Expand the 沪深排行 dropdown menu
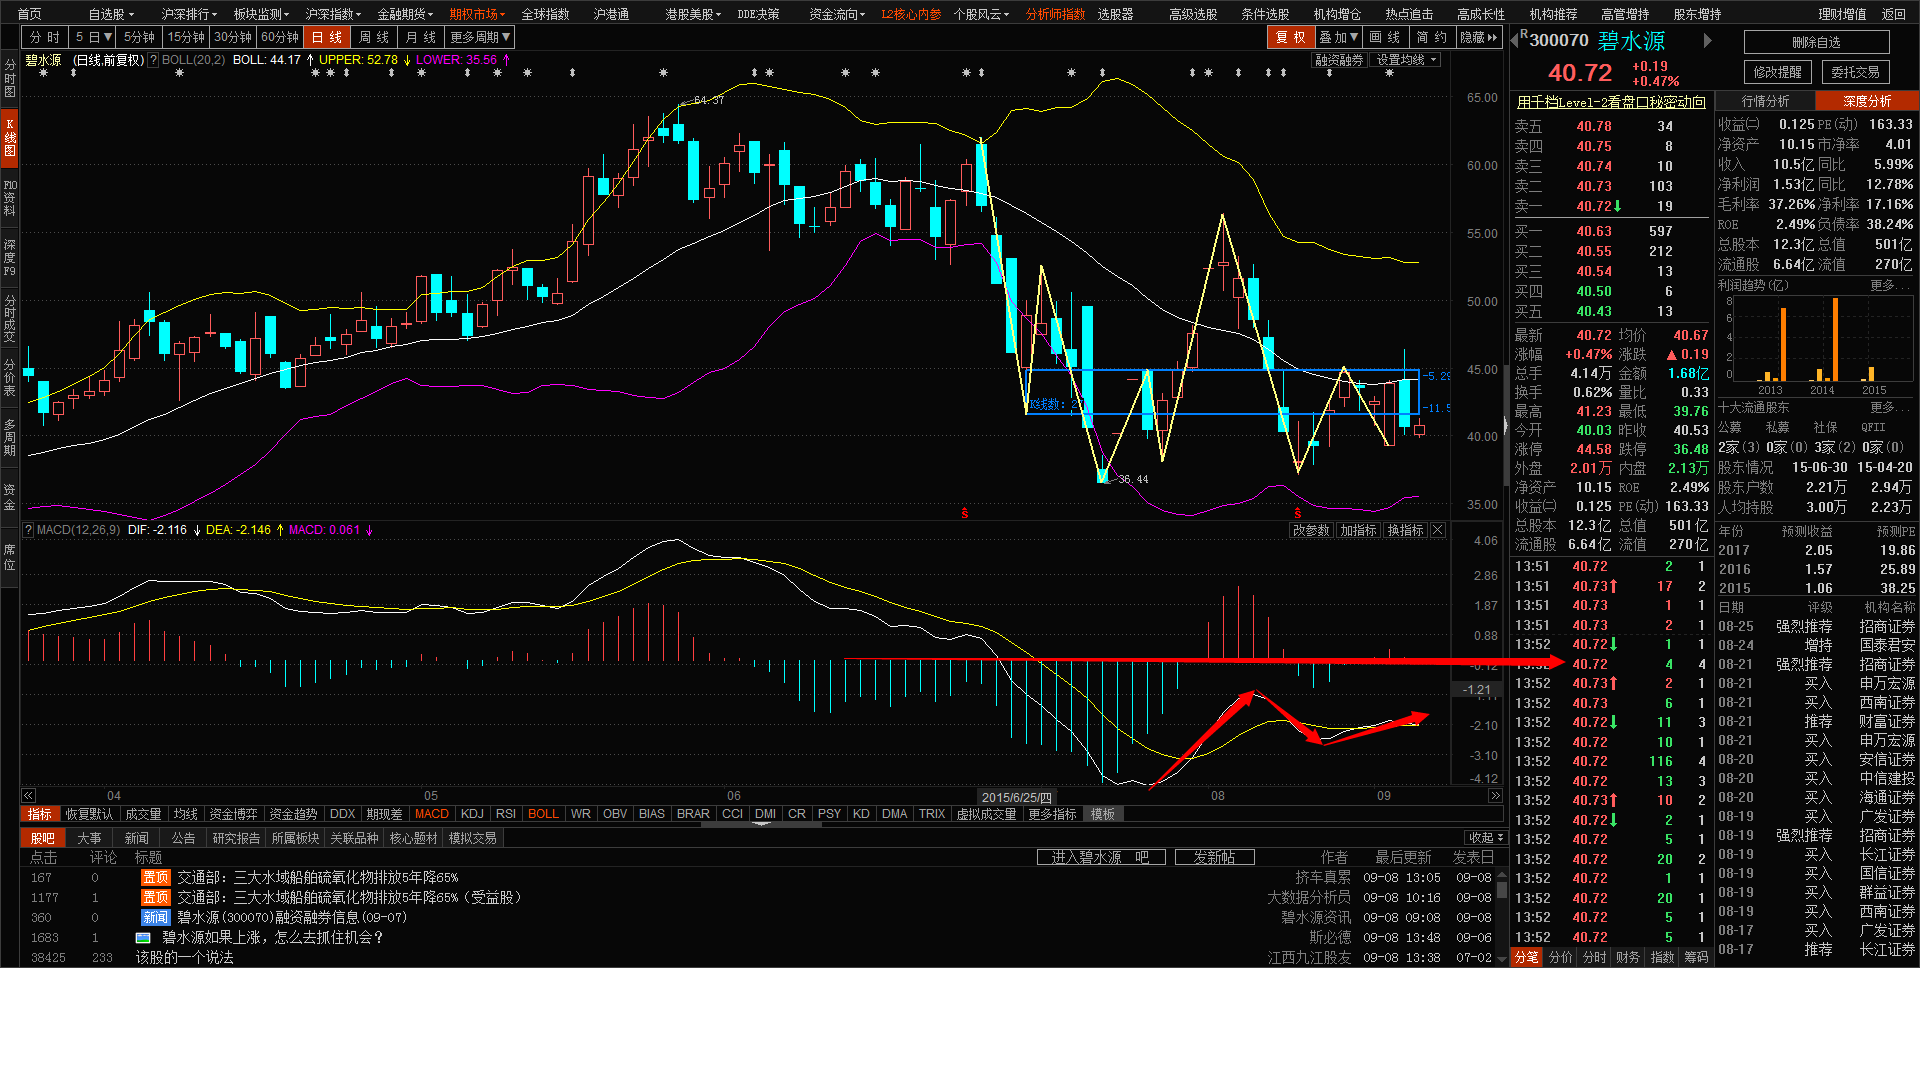Screen dimensions: 1920x1076 [189, 14]
